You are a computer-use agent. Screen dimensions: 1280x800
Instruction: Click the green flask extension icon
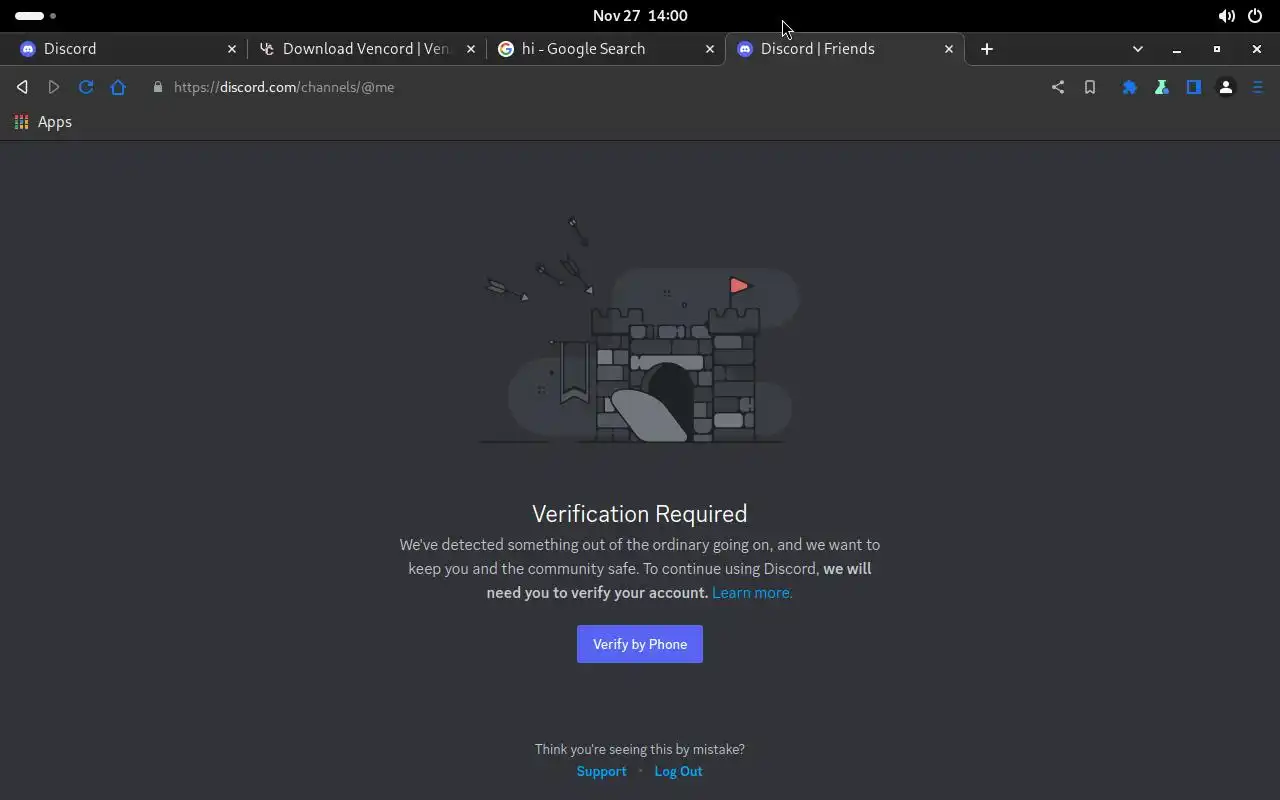(x=1162, y=87)
